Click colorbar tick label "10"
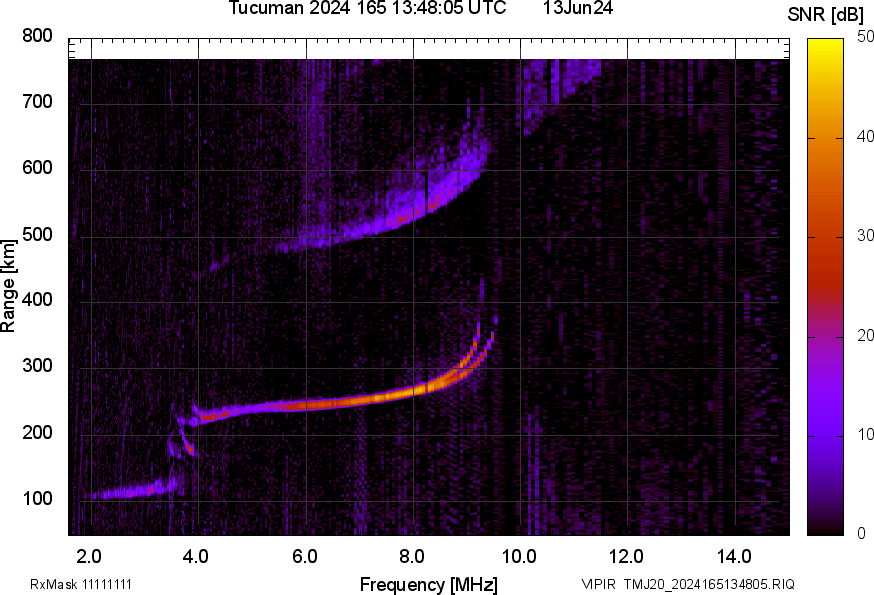The image size is (874, 595). 865,435
